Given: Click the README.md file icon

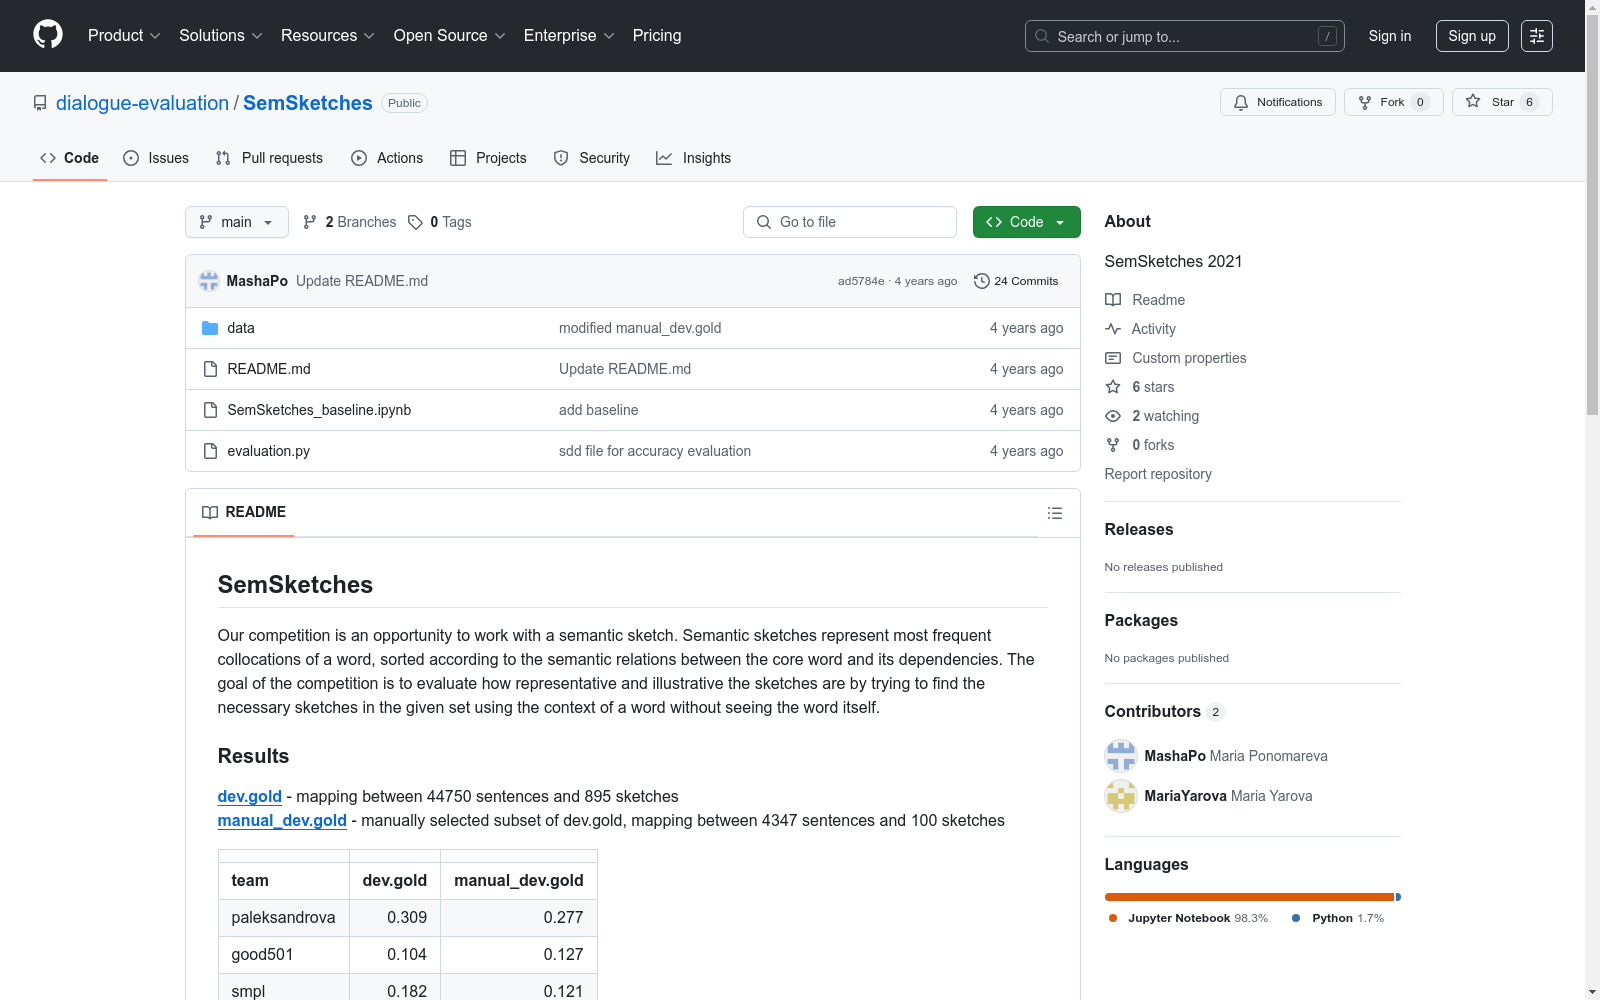Looking at the screenshot, I should [x=210, y=369].
